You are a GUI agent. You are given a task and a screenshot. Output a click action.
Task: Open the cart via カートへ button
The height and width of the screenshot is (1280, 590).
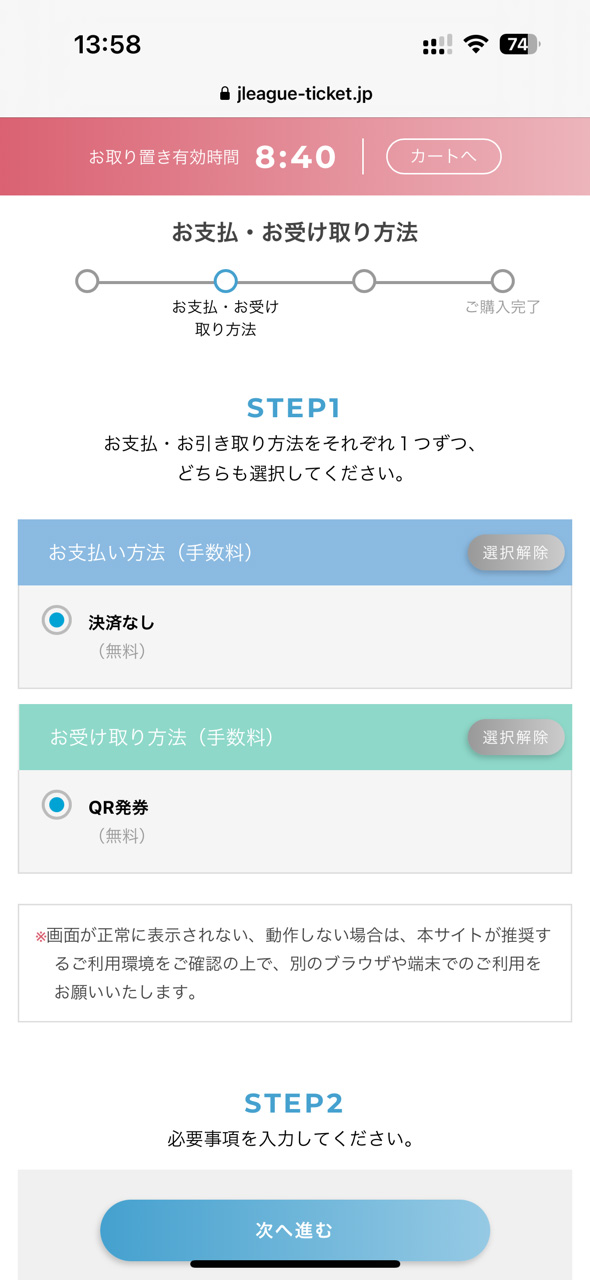pyautogui.click(x=443, y=156)
